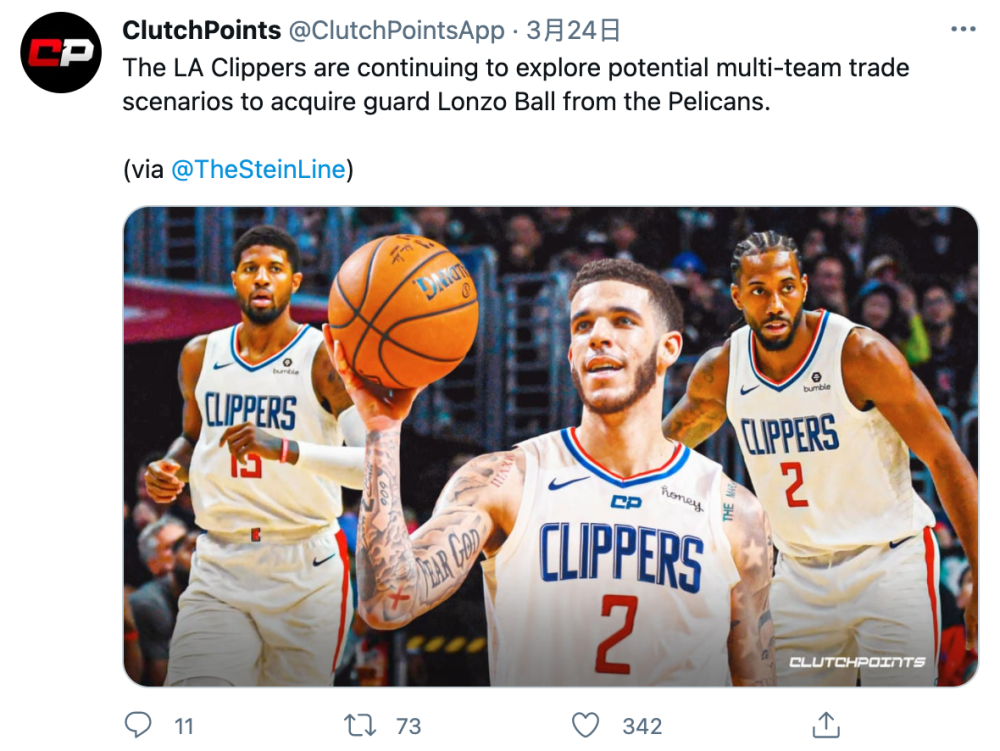This screenshot has height=751, width=1000.
Task: Open the reply comment icon
Action: (x=138, y=725)
